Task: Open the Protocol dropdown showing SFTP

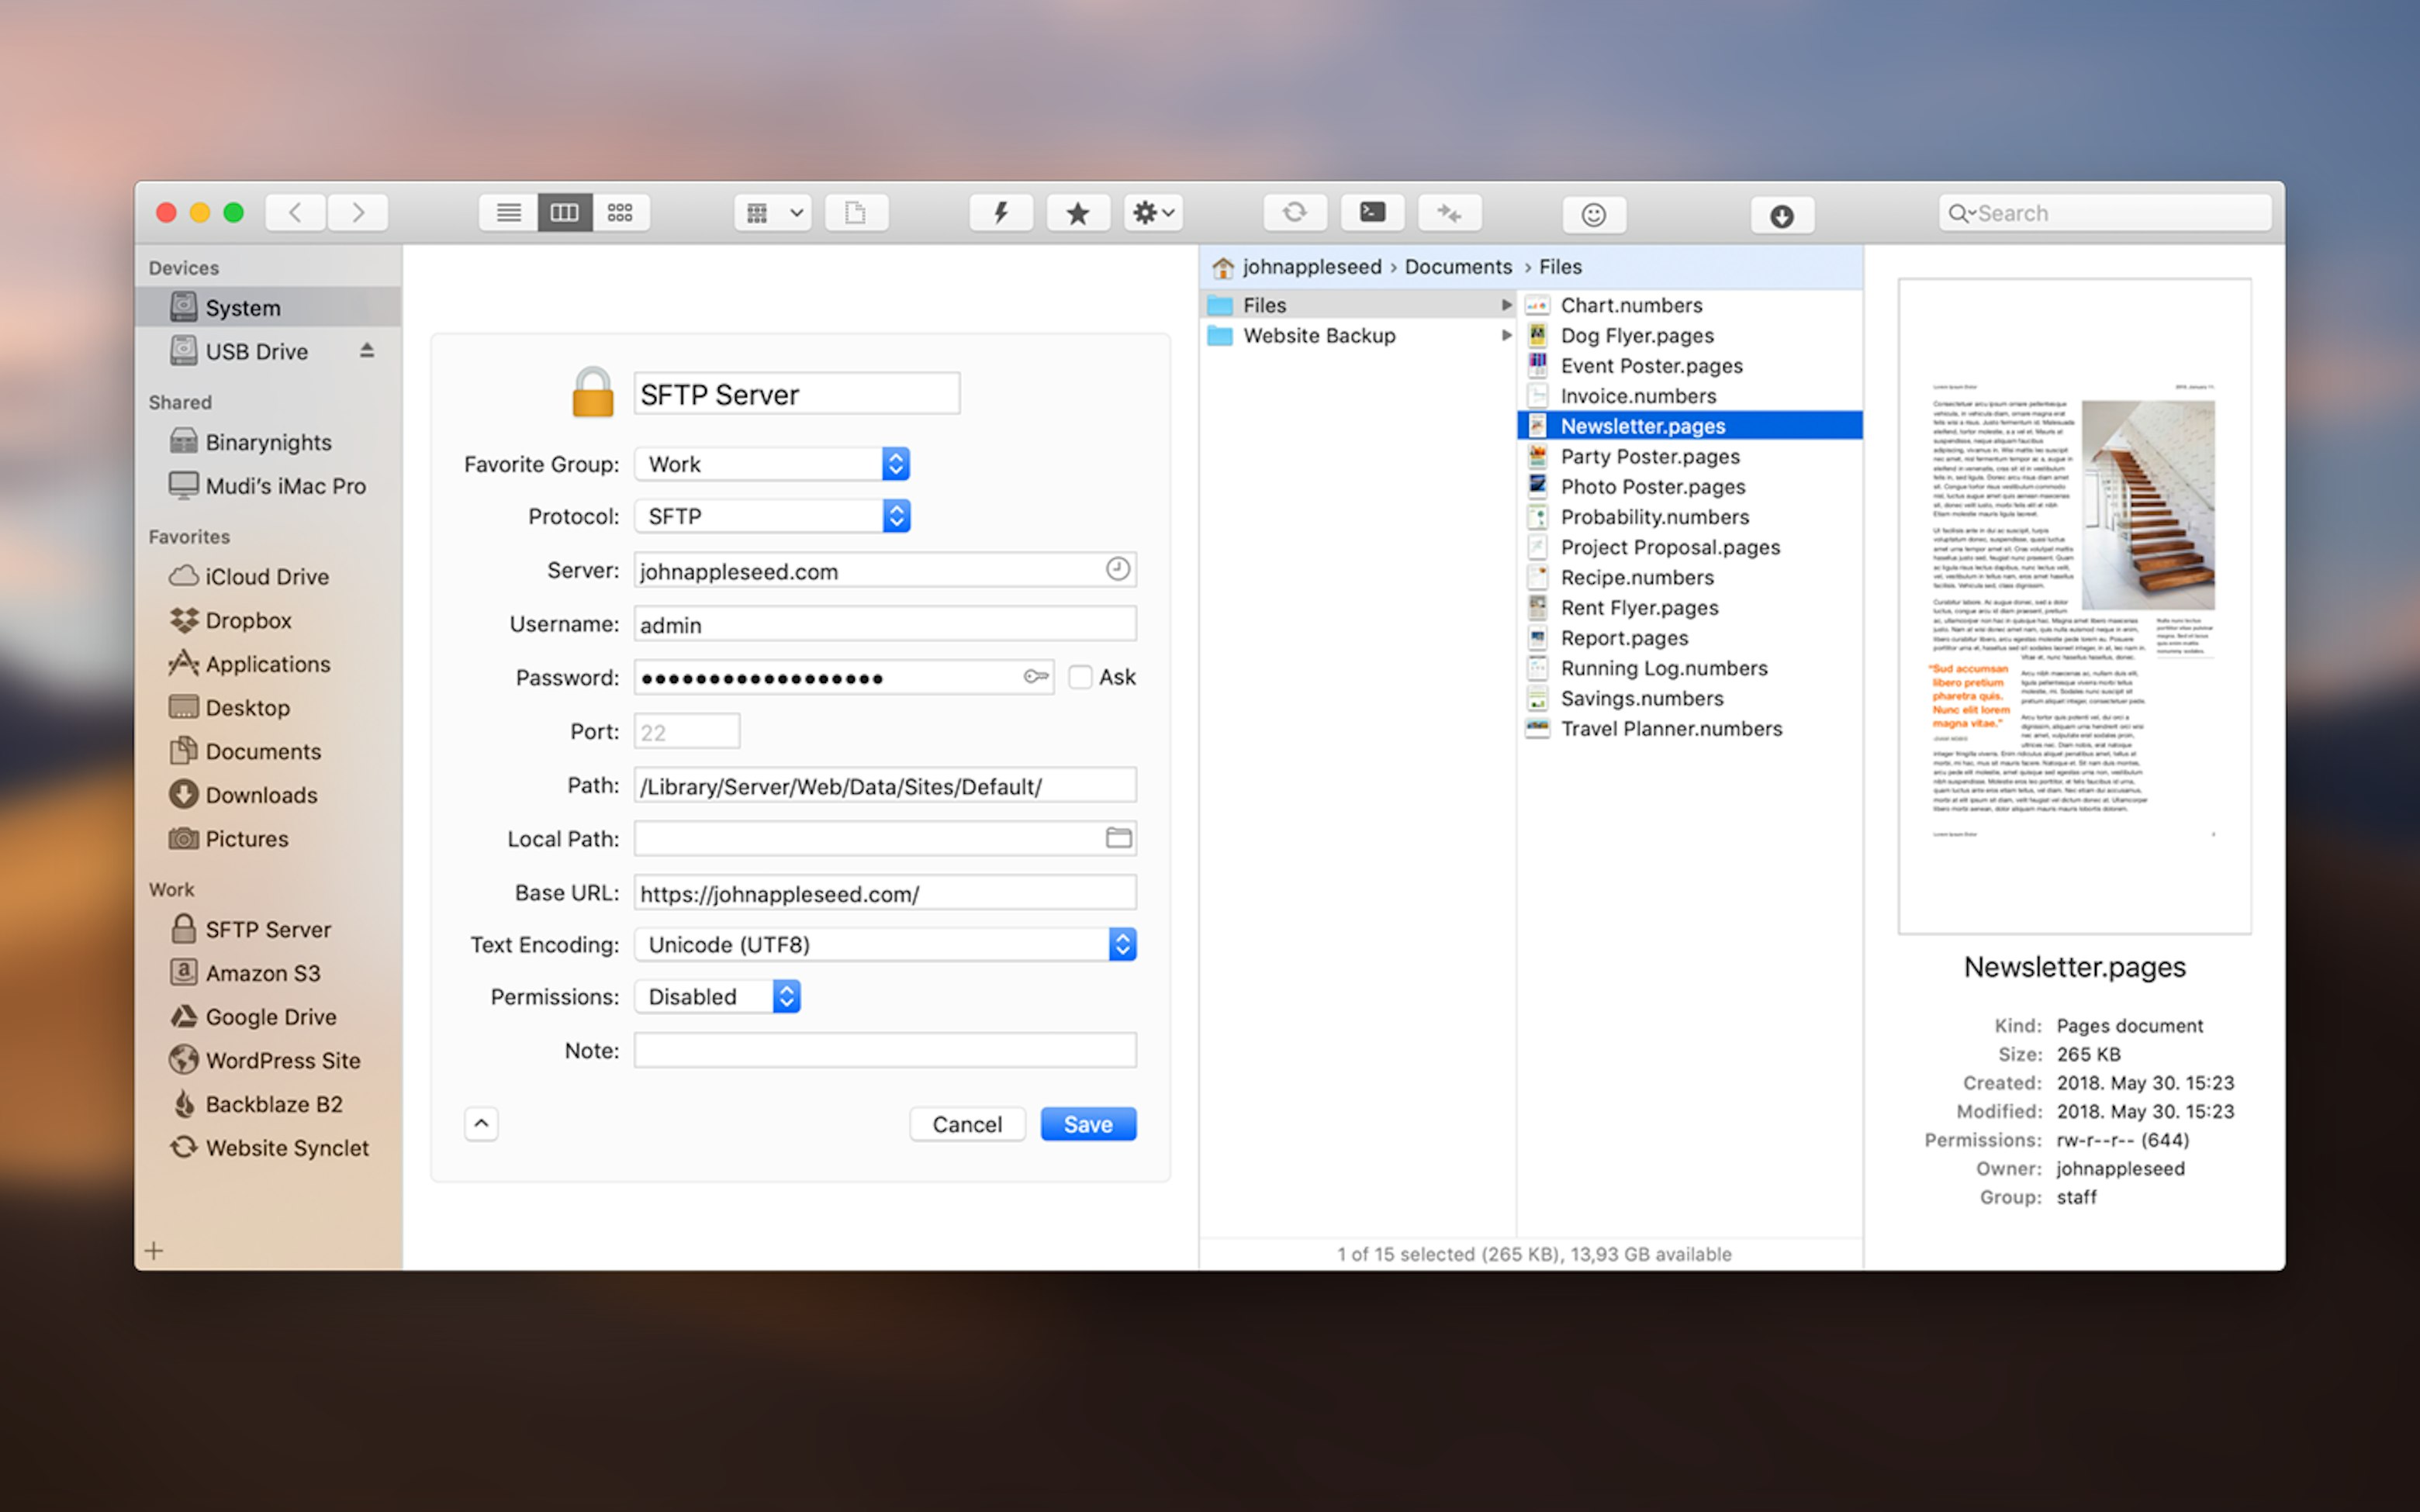Action: pos(895,516)
